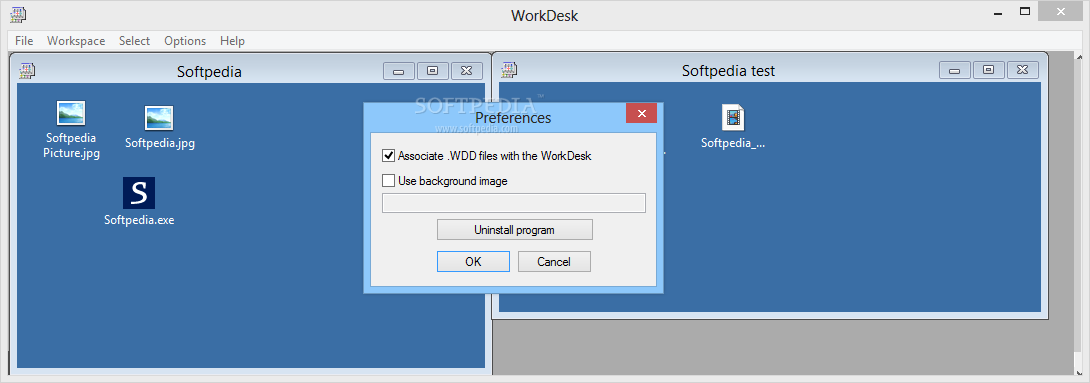
Task: Click the Softpedia.exe file name label
Action: [139, 220]
